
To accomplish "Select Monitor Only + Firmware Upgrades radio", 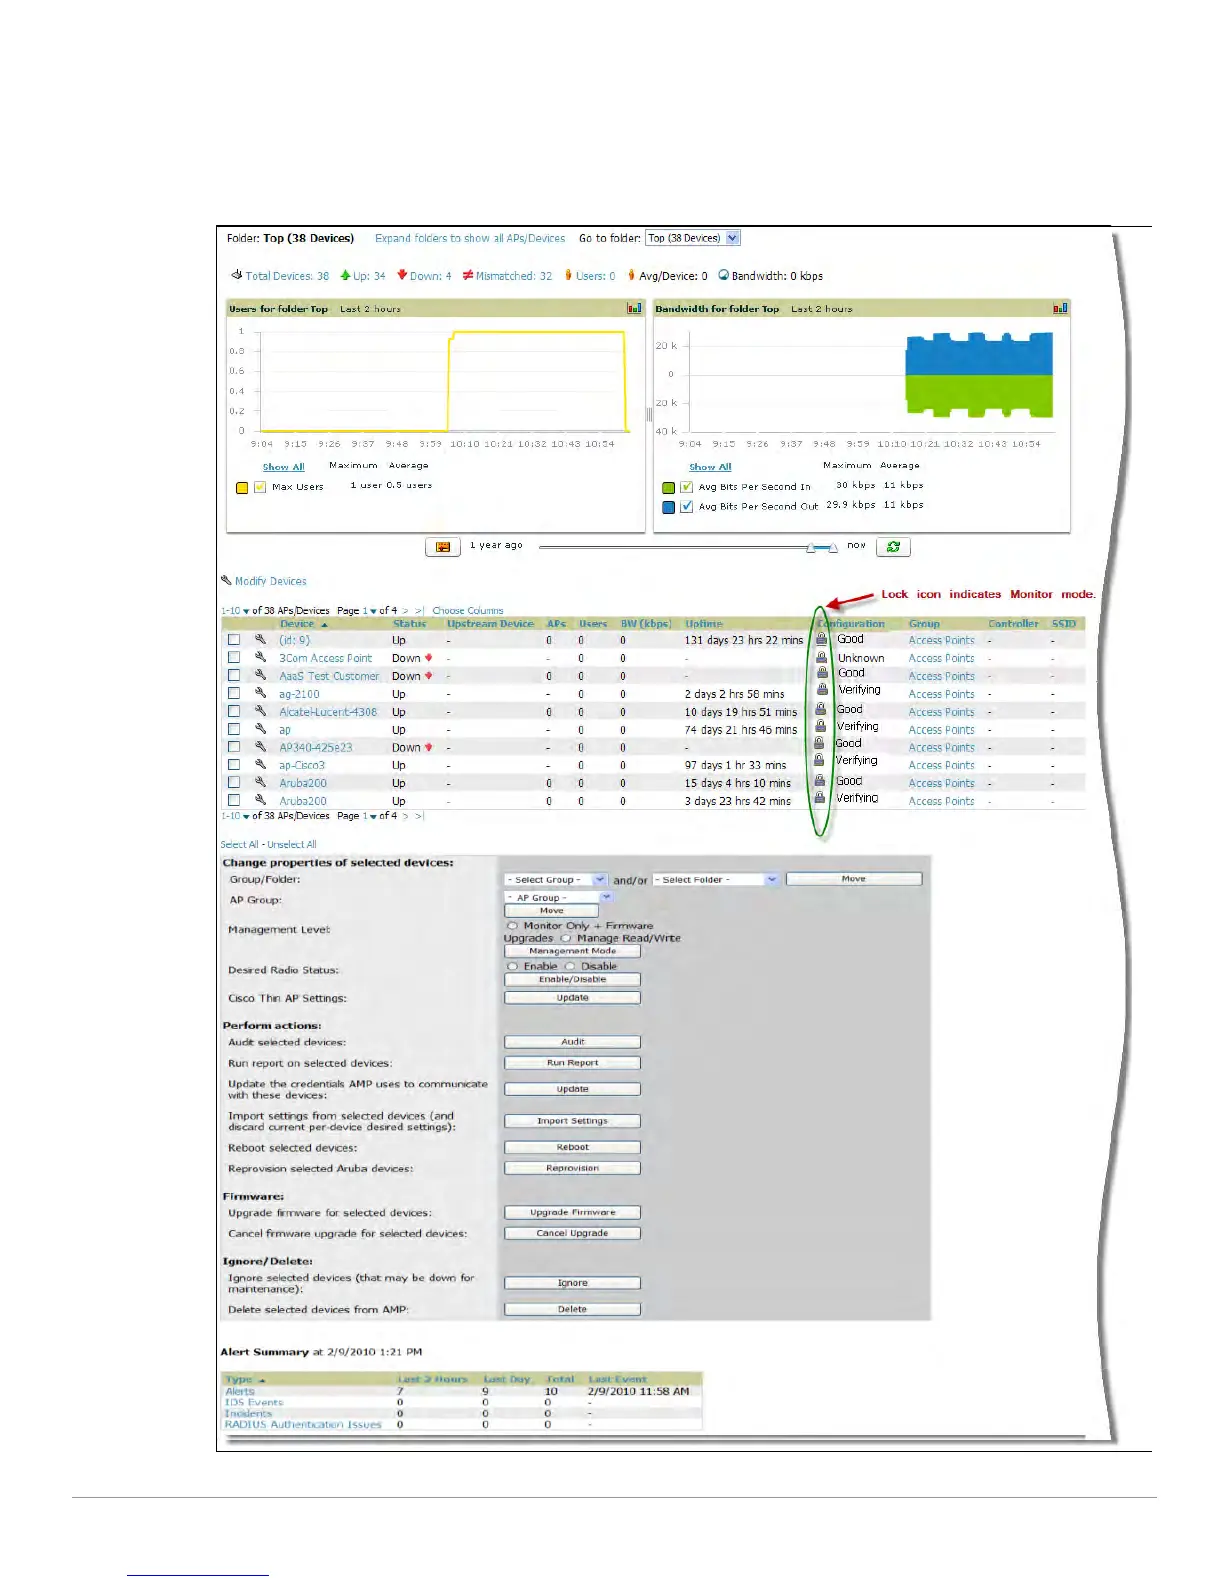I will (513, 925).
